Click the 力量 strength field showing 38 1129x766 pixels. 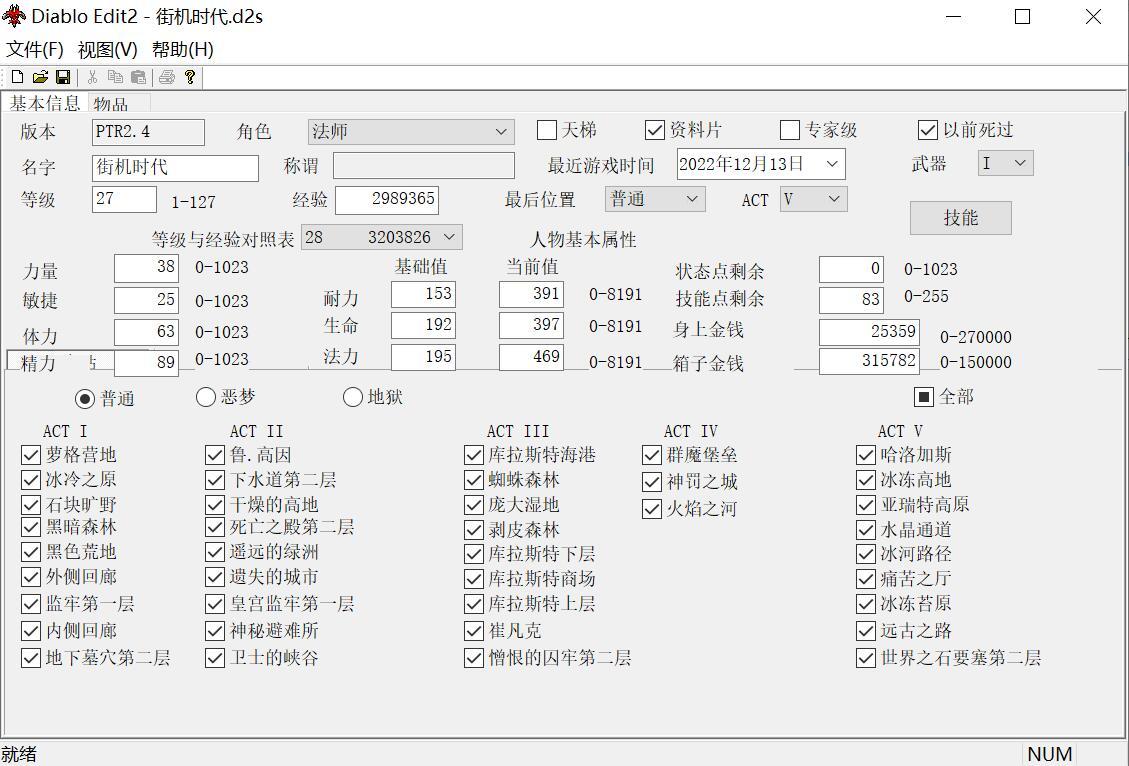(x=146, y=268)
